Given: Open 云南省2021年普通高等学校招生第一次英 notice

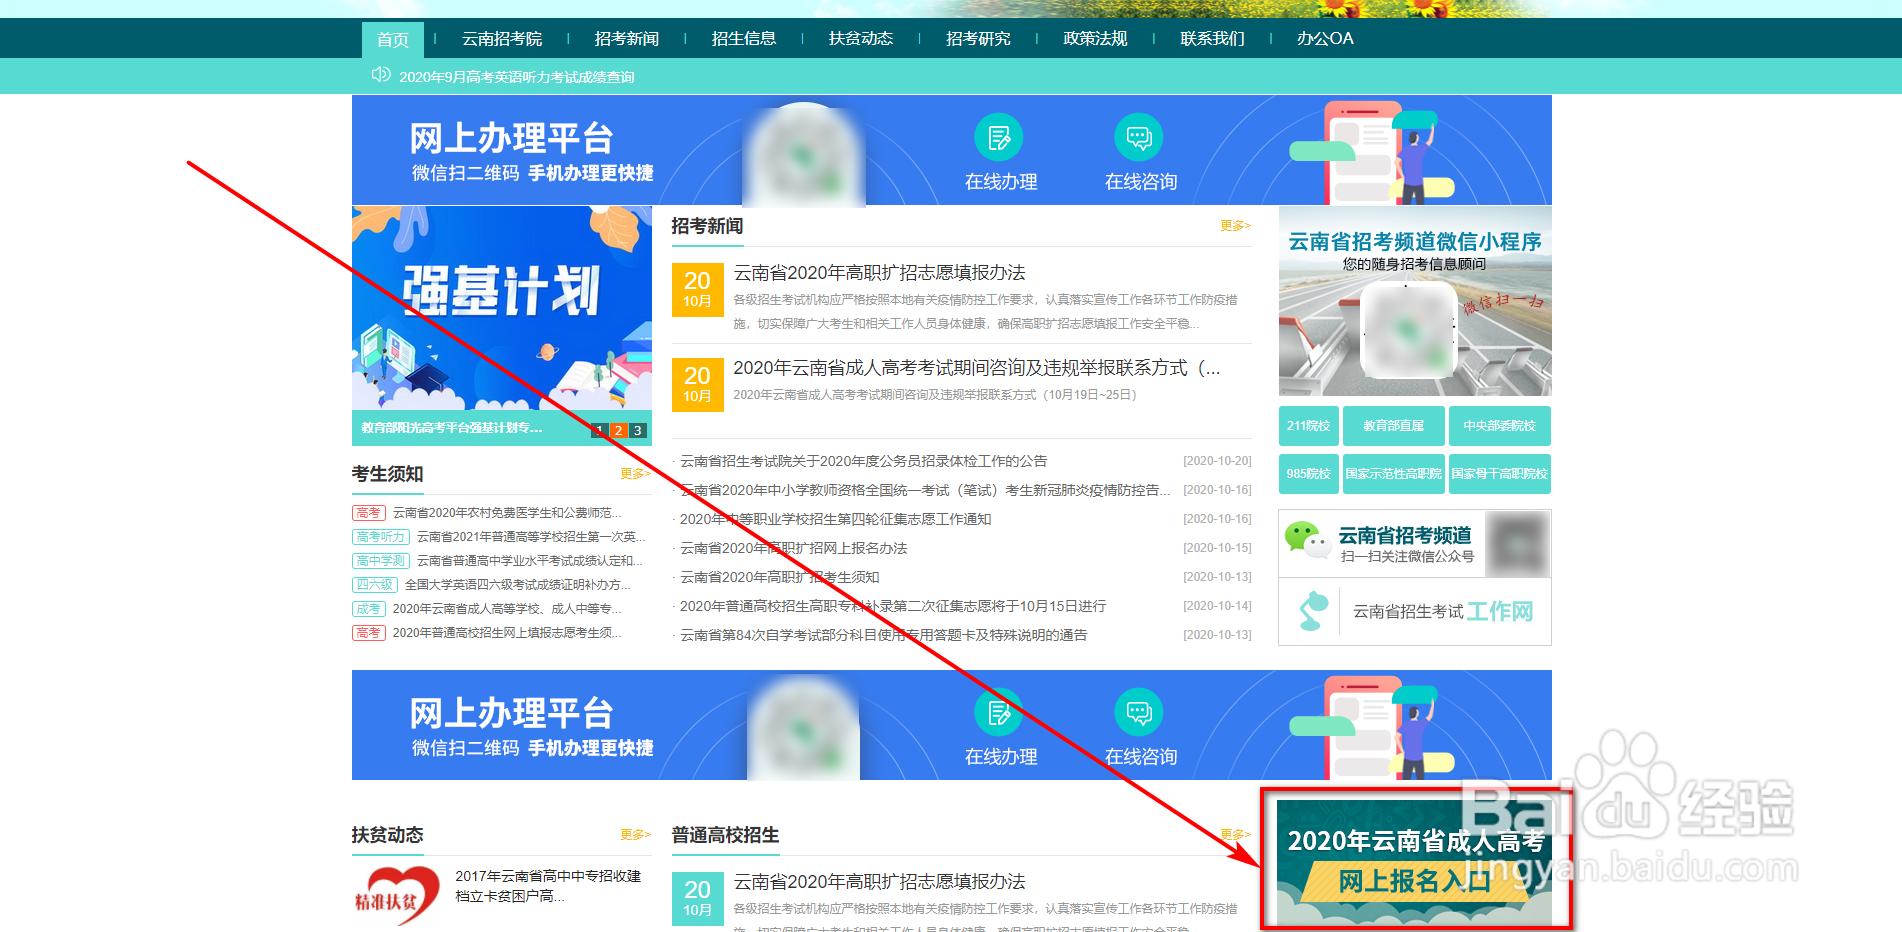Looking at the screenshot, I should (x=531, y=537).
